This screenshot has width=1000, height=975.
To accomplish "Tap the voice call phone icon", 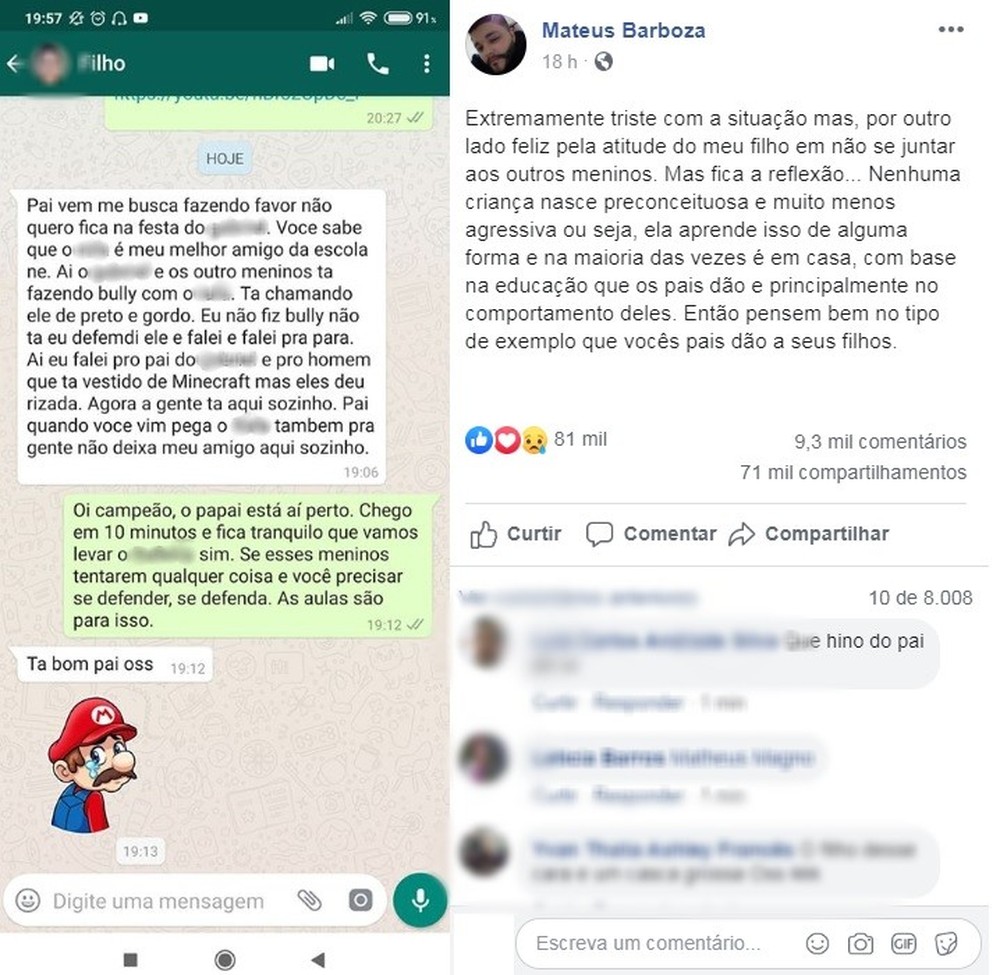I will (x=378, y=64).
